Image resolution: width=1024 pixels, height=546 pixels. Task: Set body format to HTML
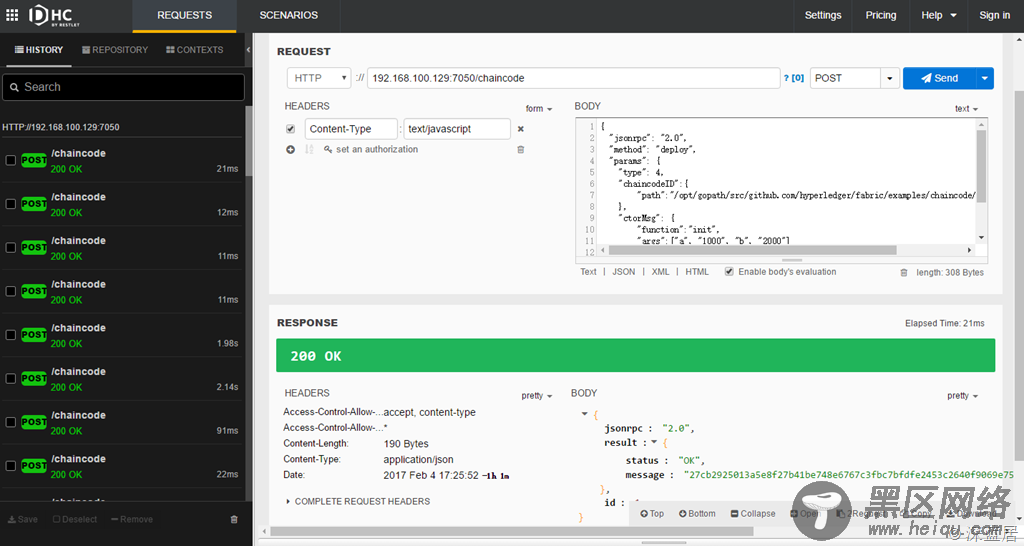tap(697, 272)
